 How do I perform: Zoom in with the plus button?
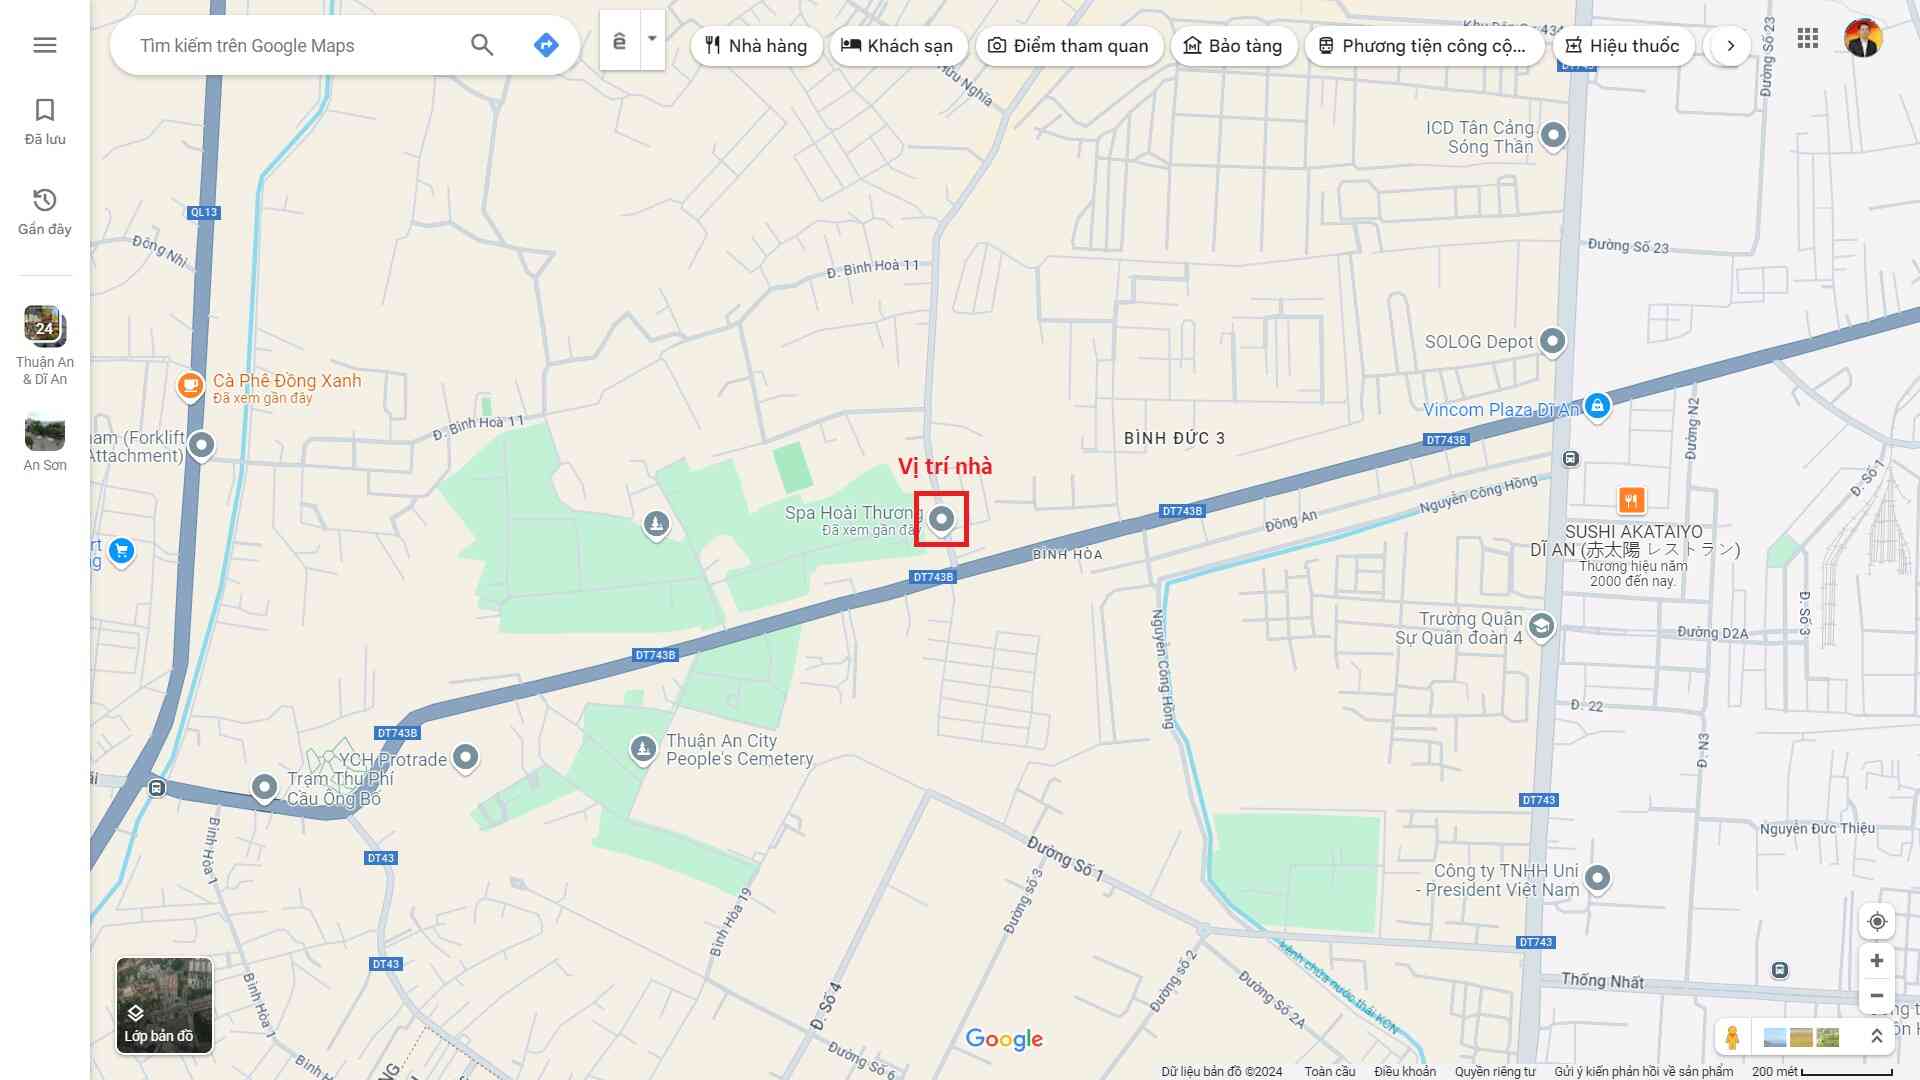pos(1877,961)
